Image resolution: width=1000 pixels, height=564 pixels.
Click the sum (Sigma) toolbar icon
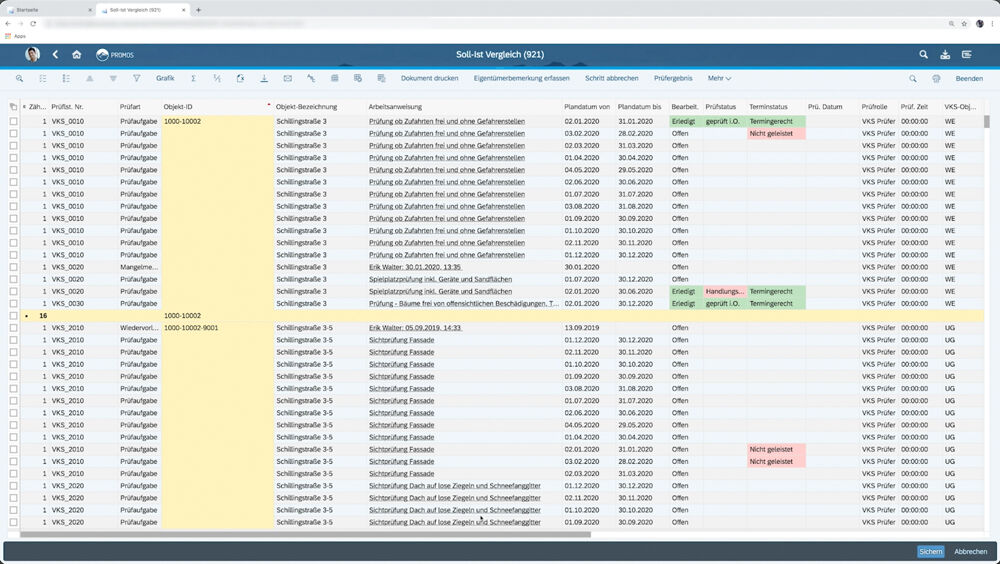click(193, 78)
